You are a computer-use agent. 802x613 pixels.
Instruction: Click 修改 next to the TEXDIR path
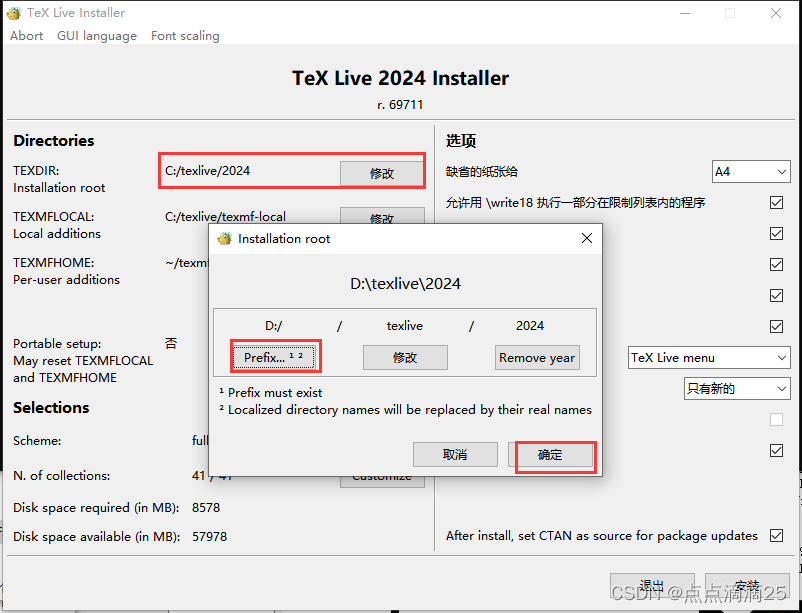click(382, 173)
